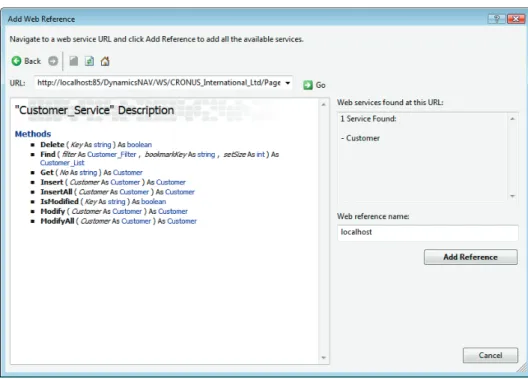
Task: Open the int type link on Find line
Action: [x=261, y=154]
